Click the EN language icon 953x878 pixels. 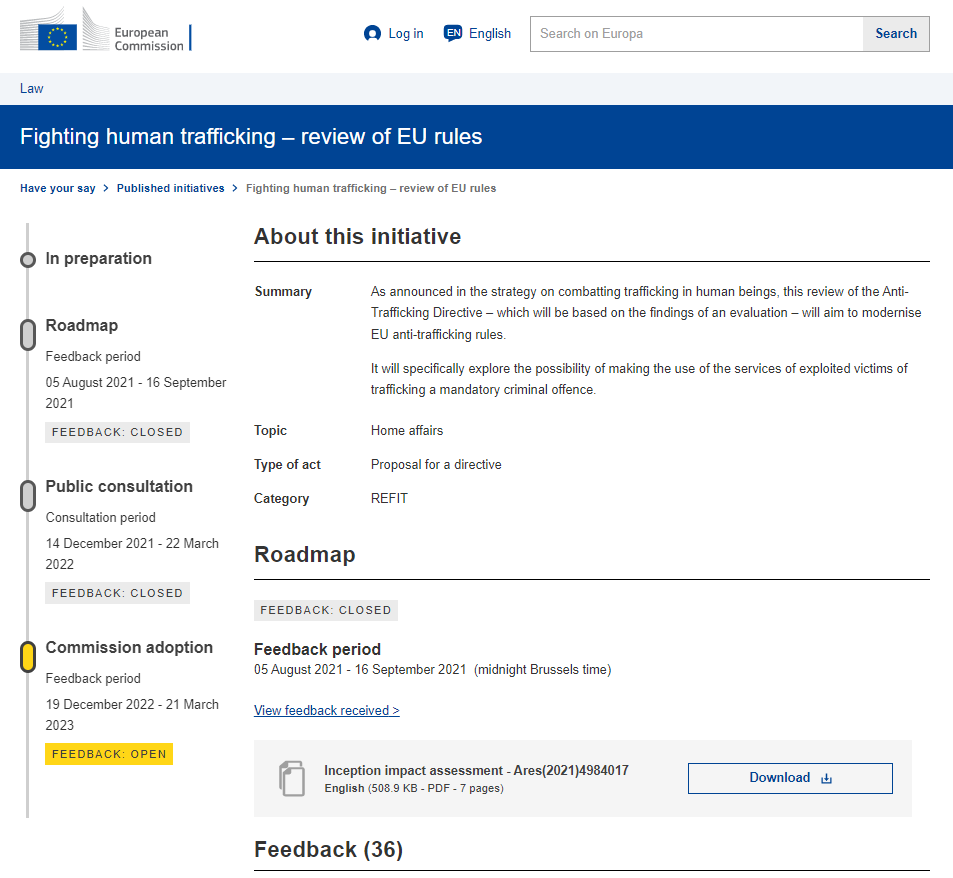(453, 33)
